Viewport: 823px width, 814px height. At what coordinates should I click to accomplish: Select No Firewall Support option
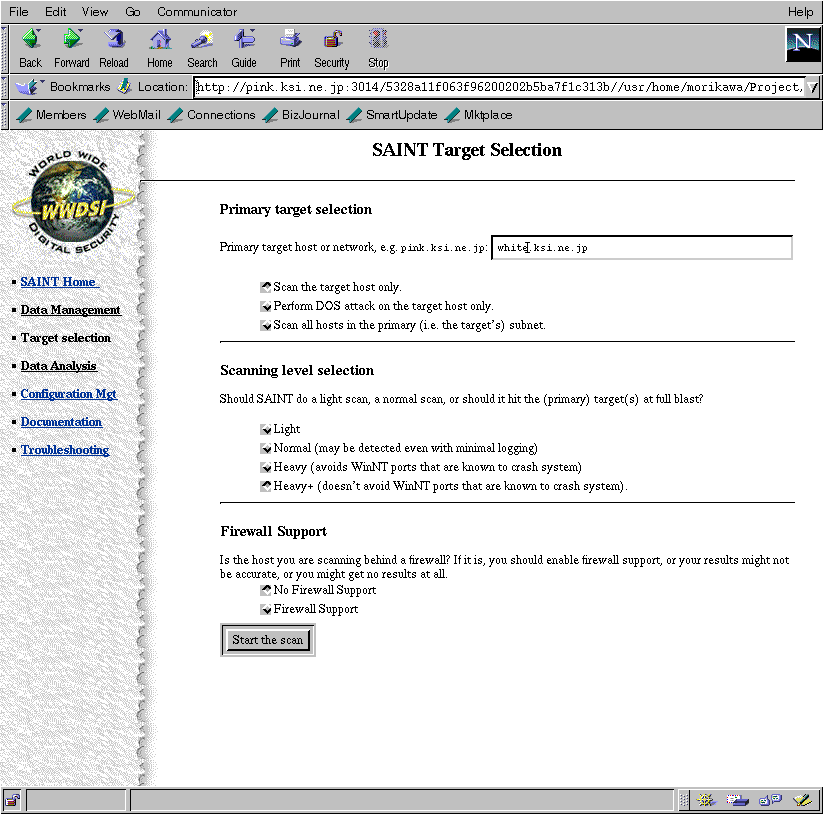point(266,590)
